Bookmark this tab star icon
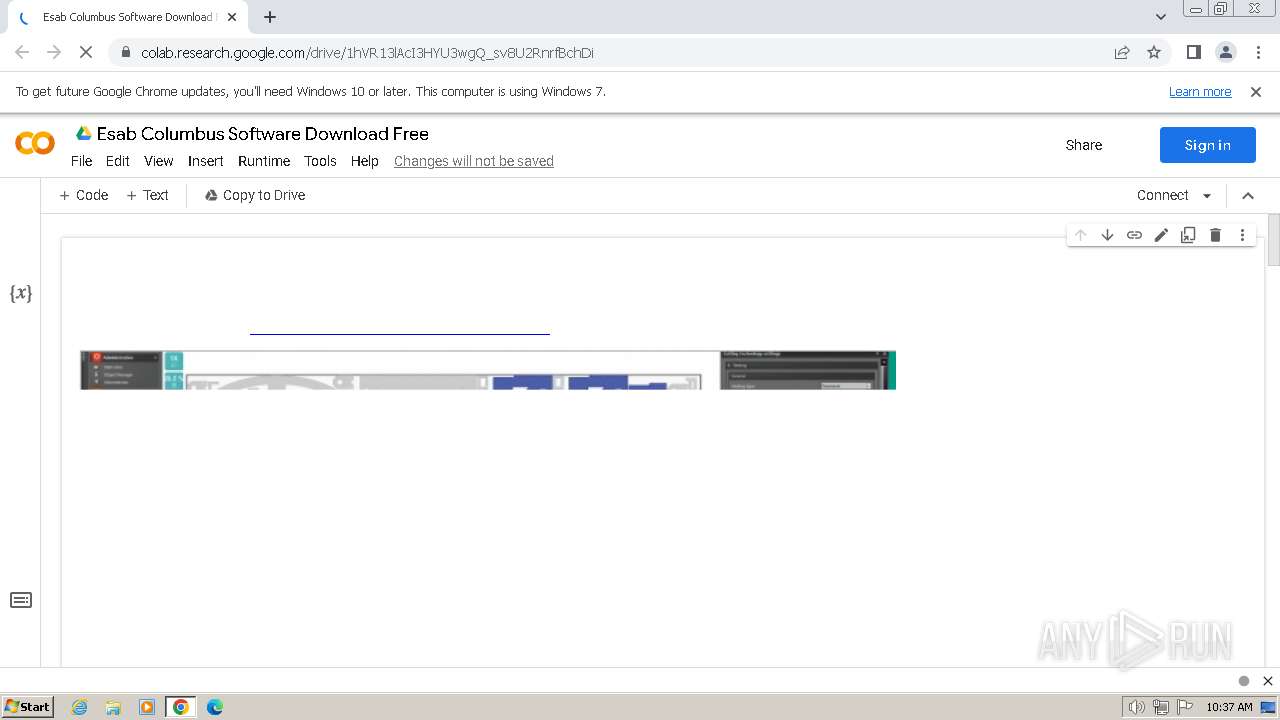Screen dimensions: 1280x720 1154,52
